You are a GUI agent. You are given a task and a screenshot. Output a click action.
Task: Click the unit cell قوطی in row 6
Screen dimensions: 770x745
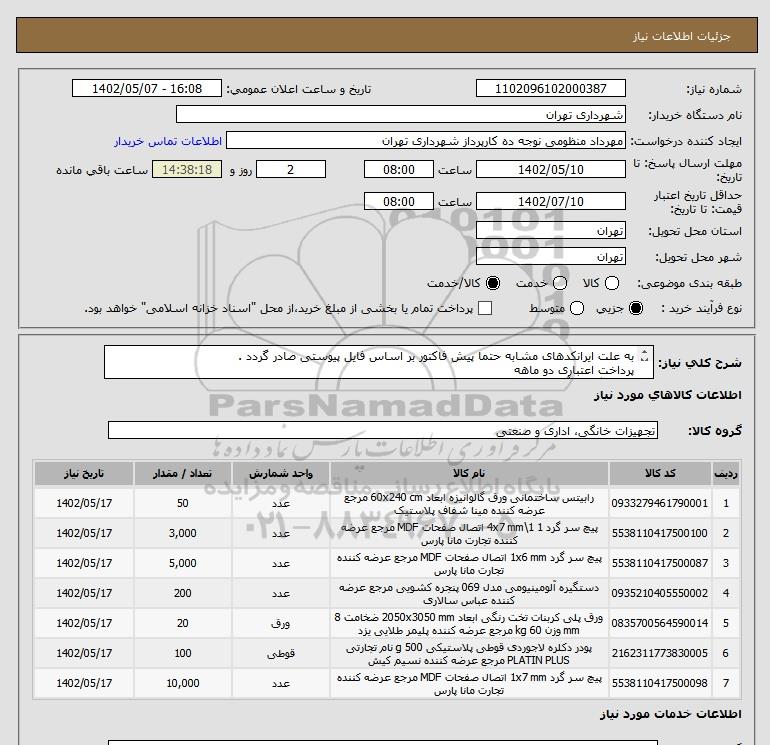281,653
